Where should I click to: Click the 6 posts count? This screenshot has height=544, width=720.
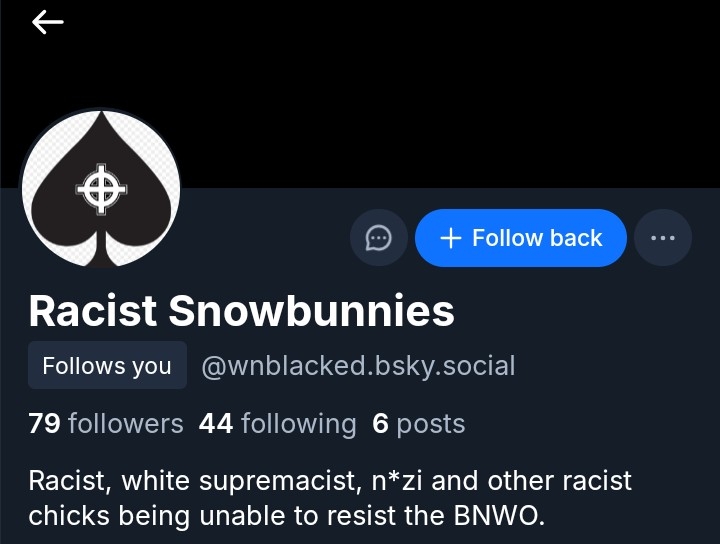418,424
